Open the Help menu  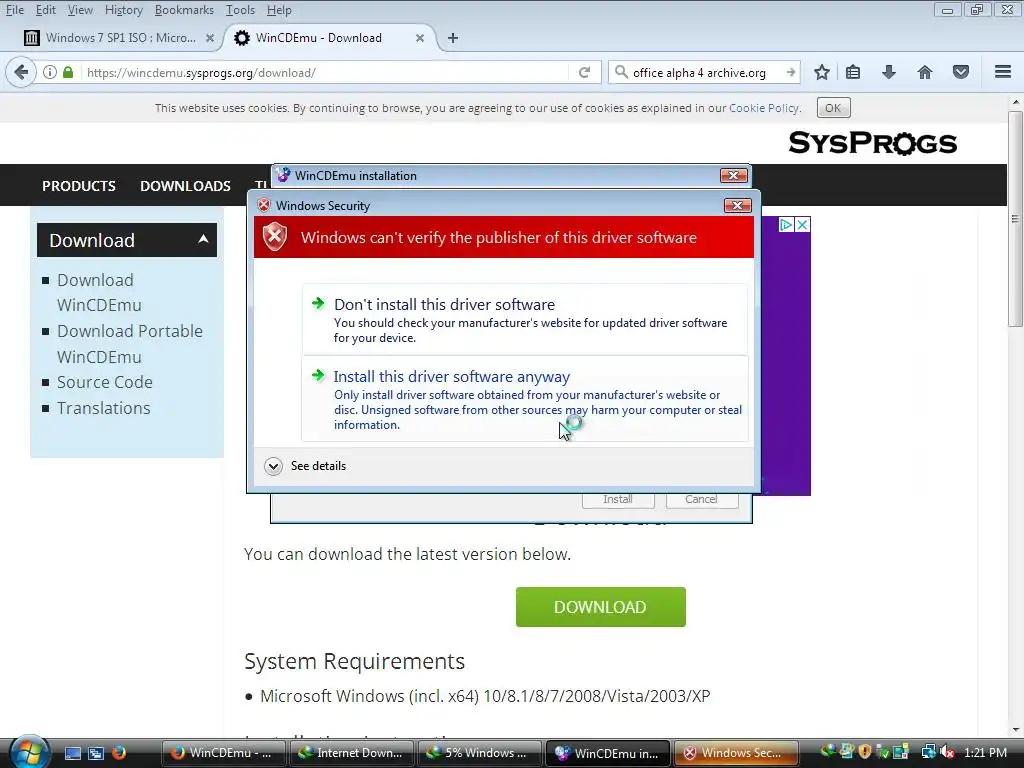coord(279,10)
